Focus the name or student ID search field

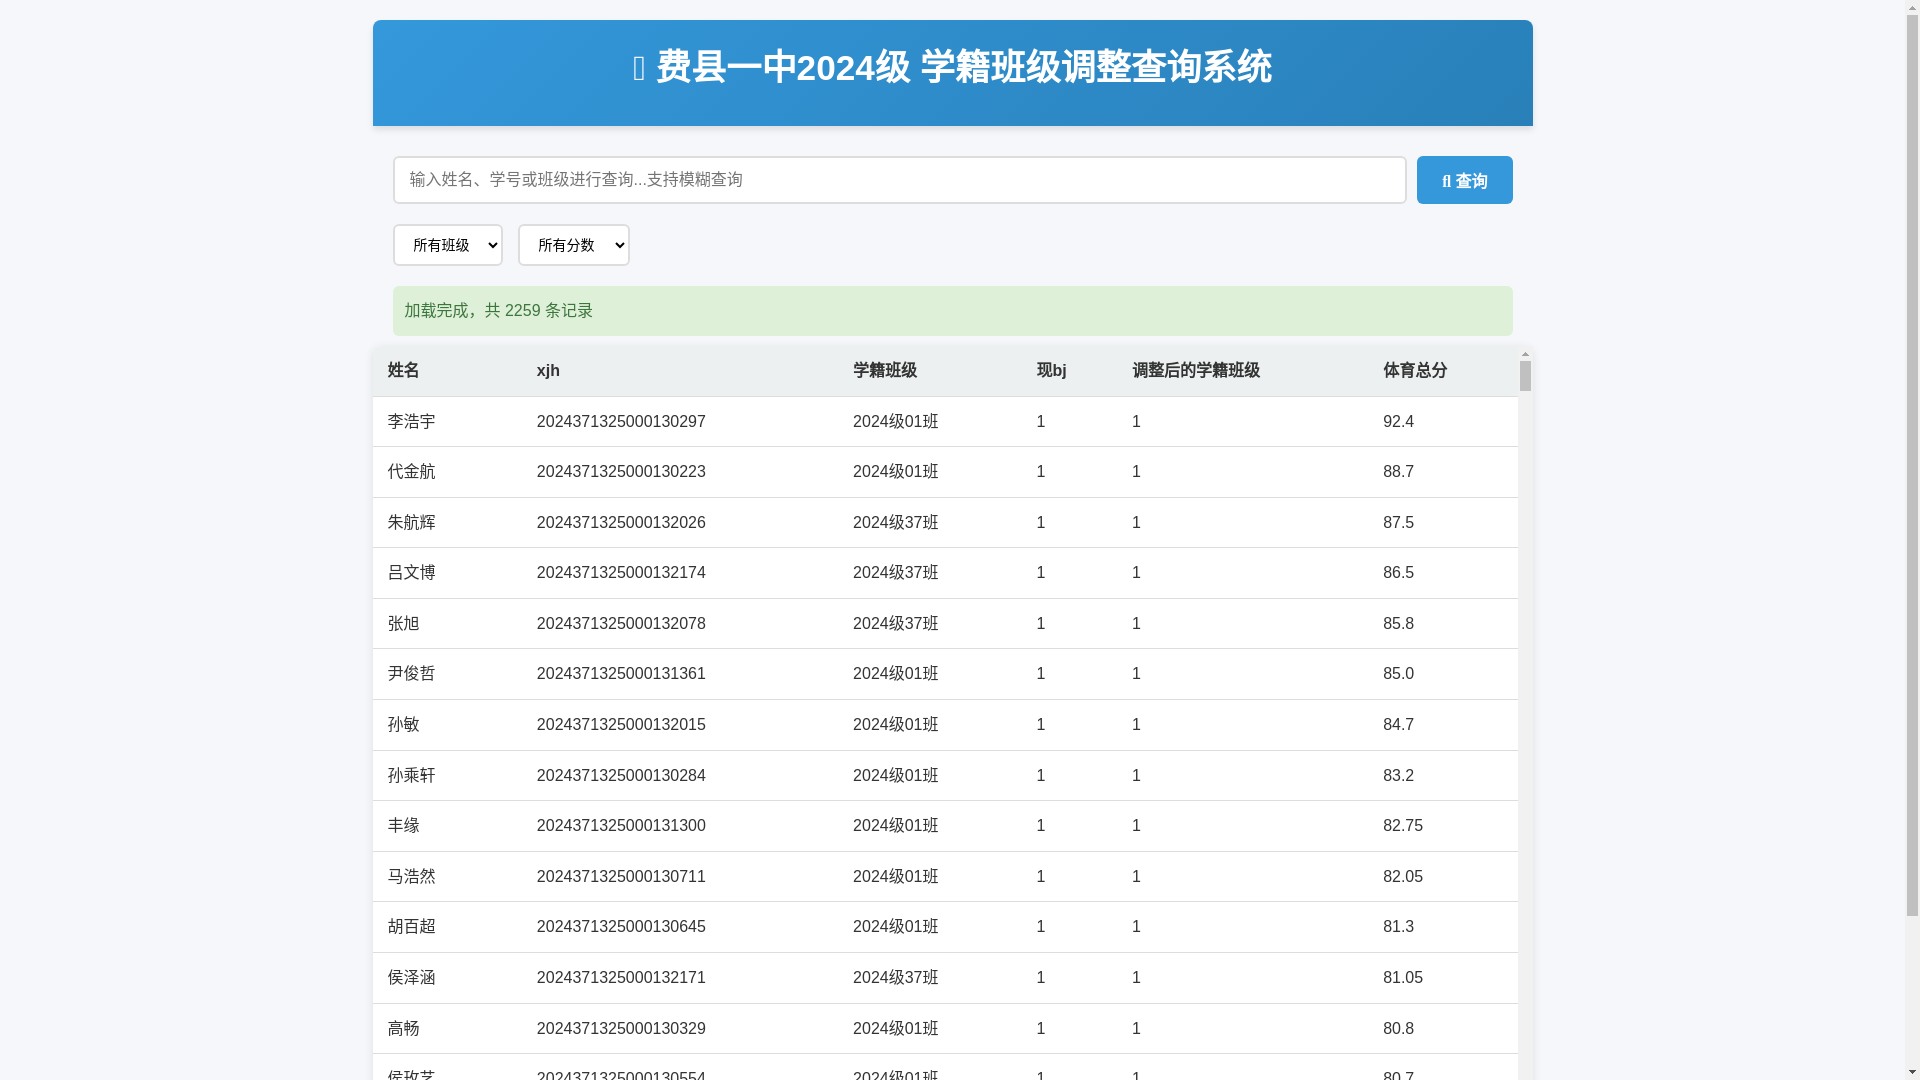click(x=898, y=180)
